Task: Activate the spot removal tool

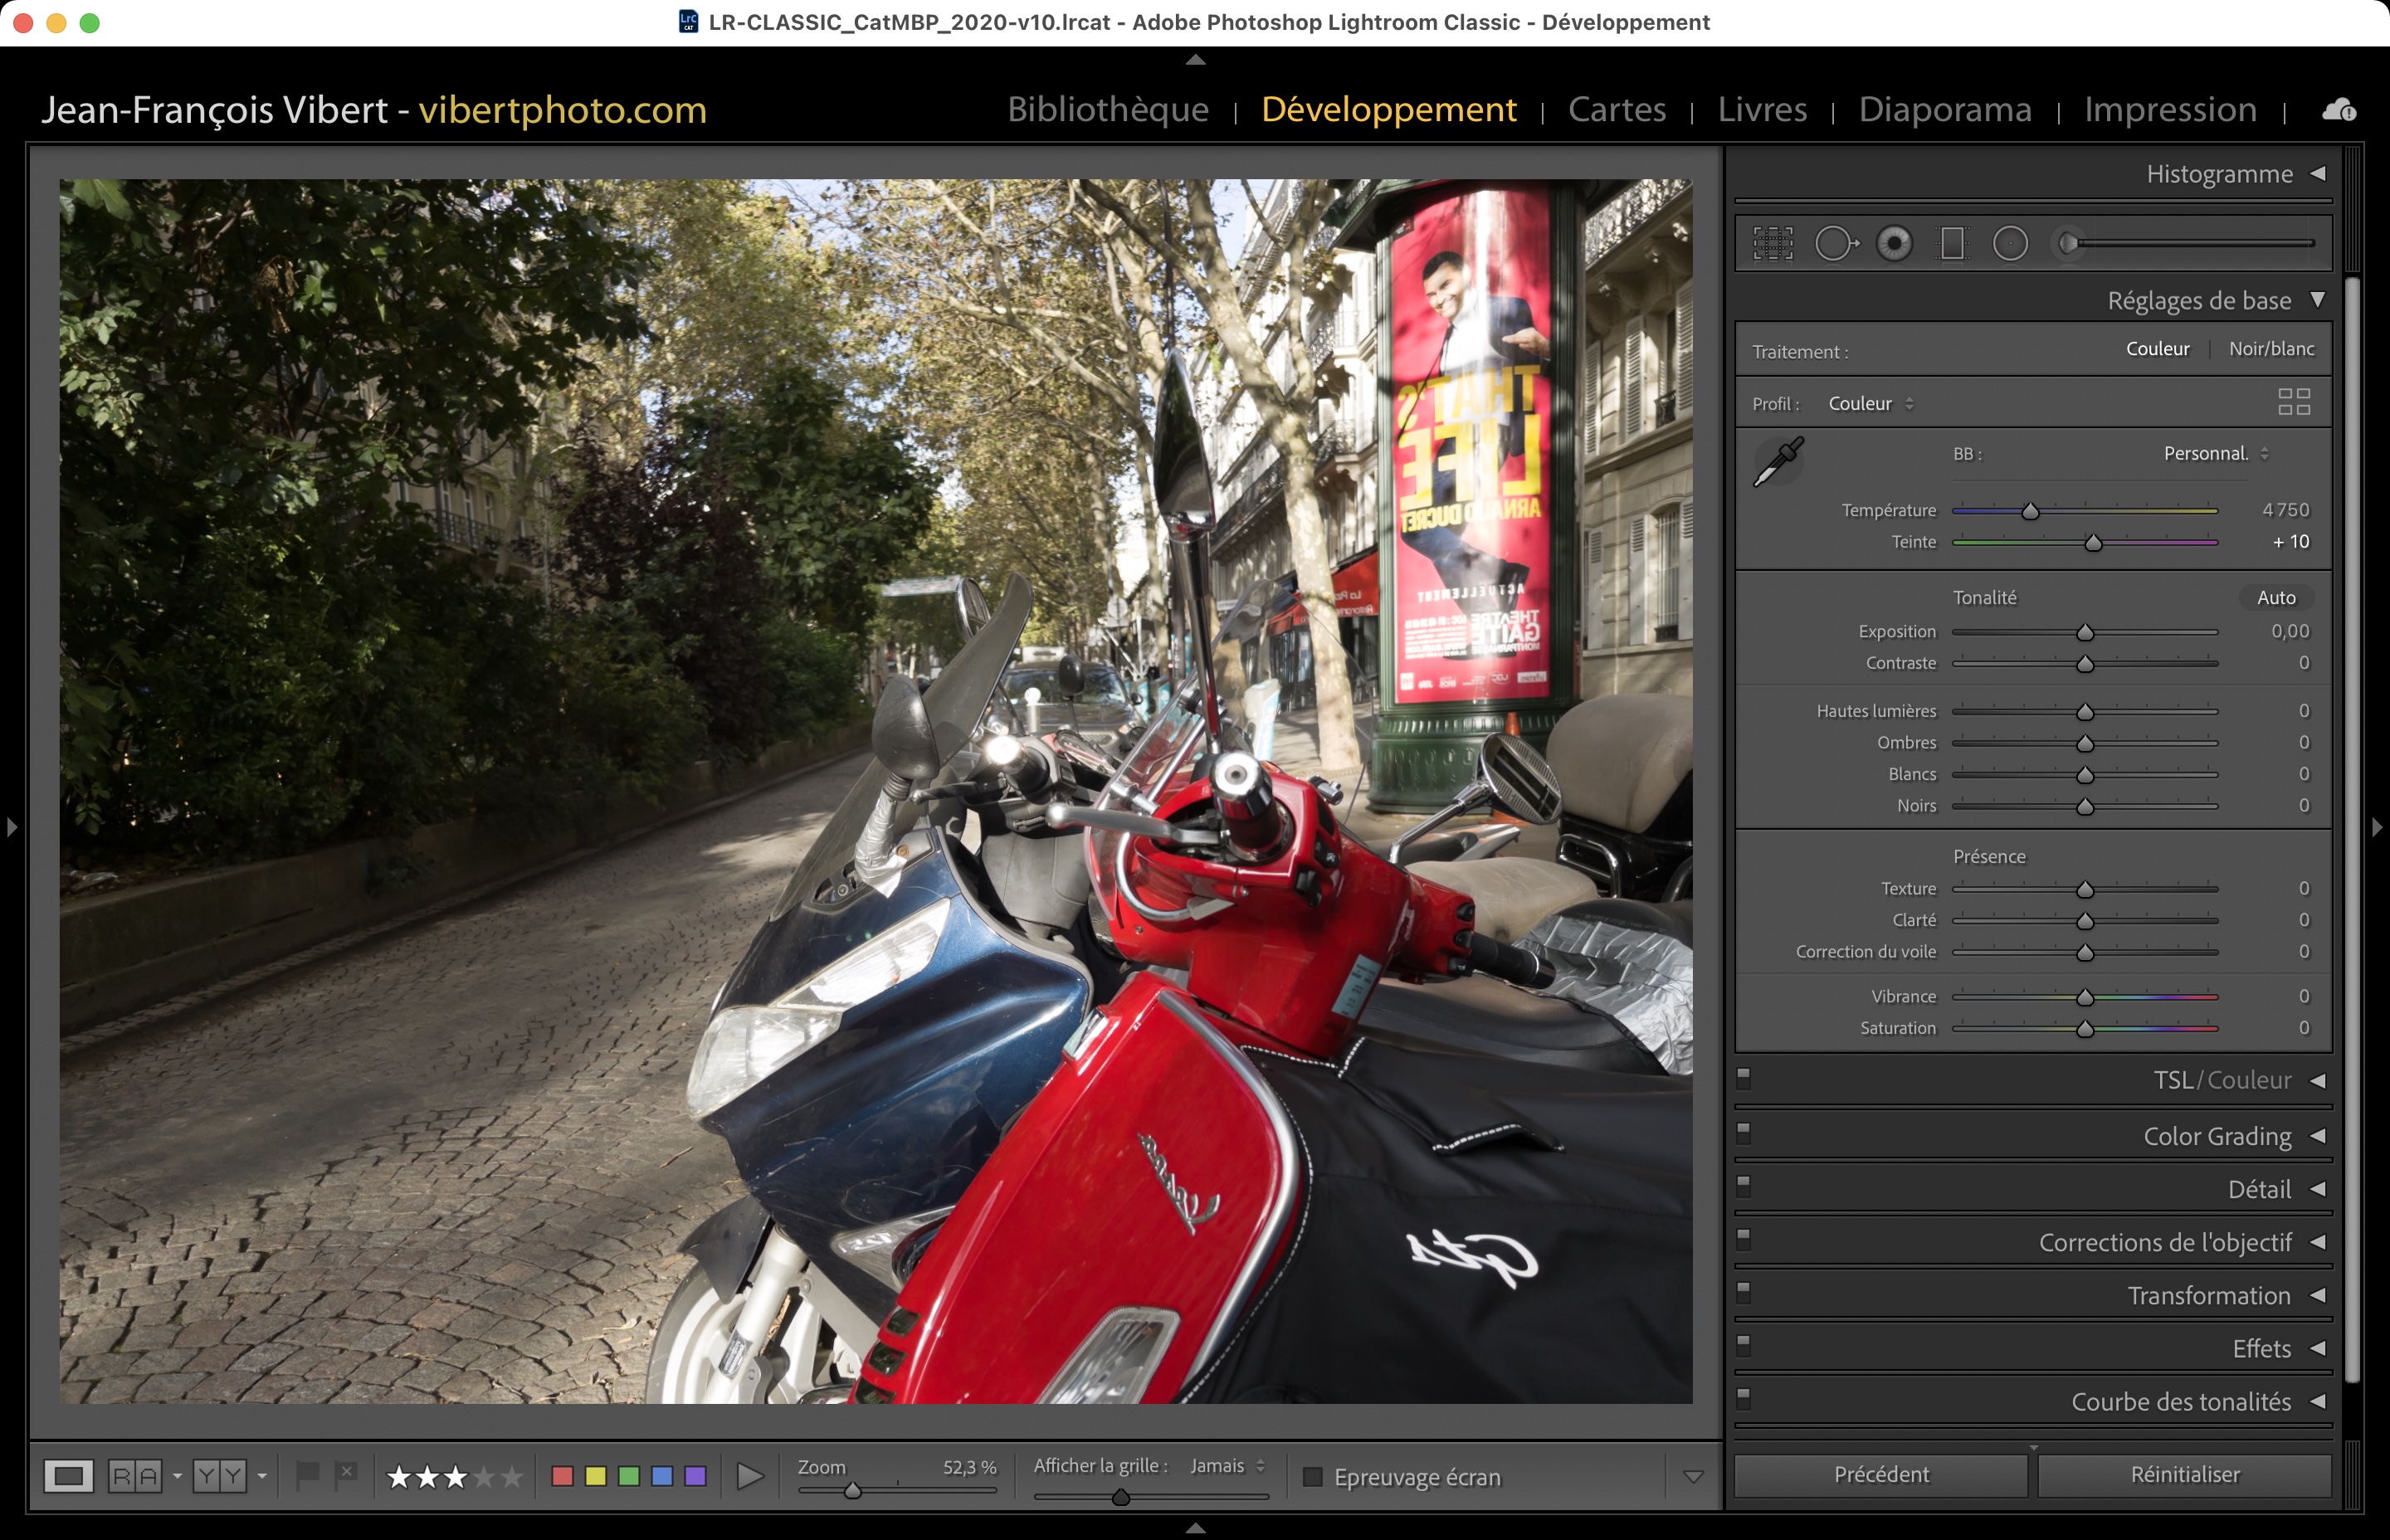Action: pyautogui.click(x=1835, y=243)
